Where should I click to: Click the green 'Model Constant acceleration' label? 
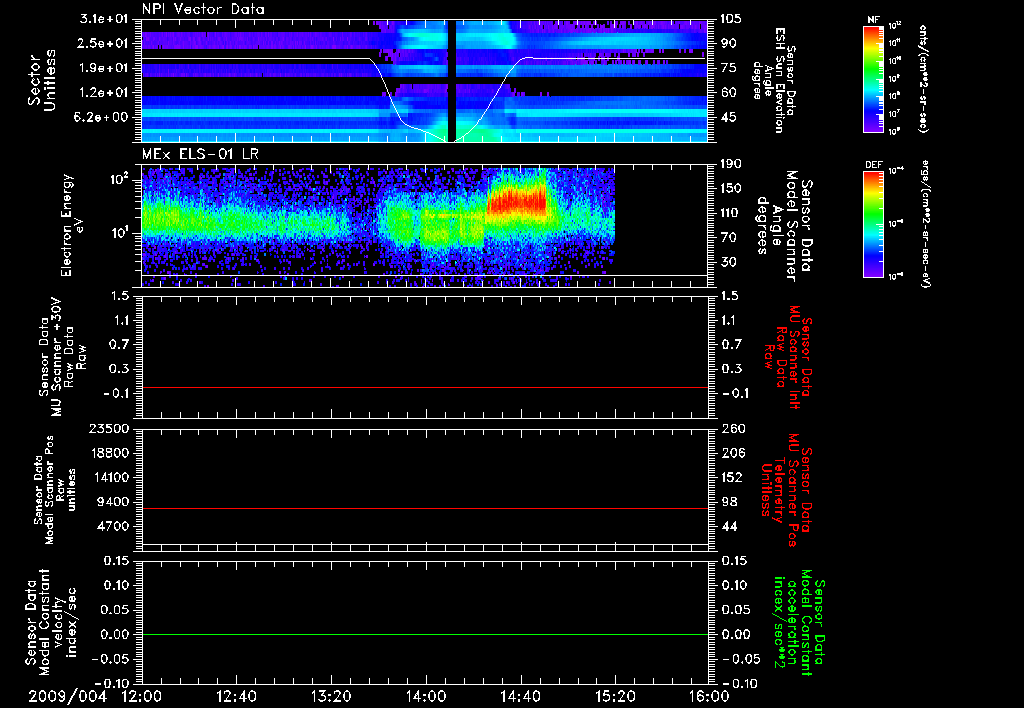(x=799, y=624)
